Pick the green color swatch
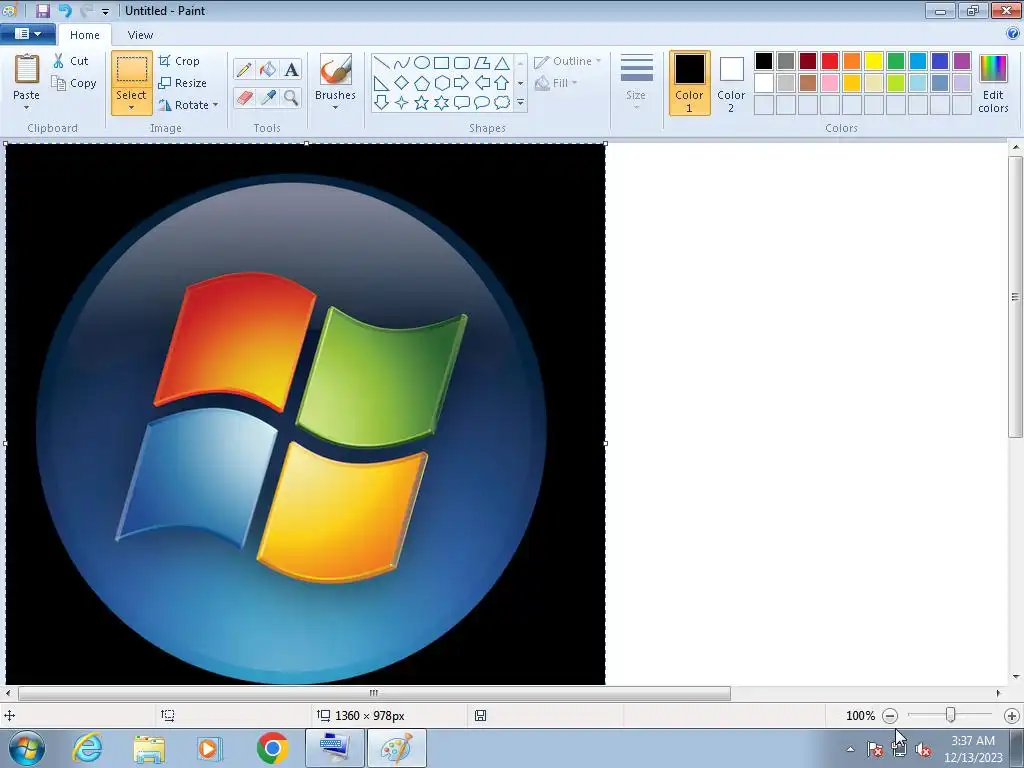Viewport: 1024px width, 768px height. tap(896, 61)
